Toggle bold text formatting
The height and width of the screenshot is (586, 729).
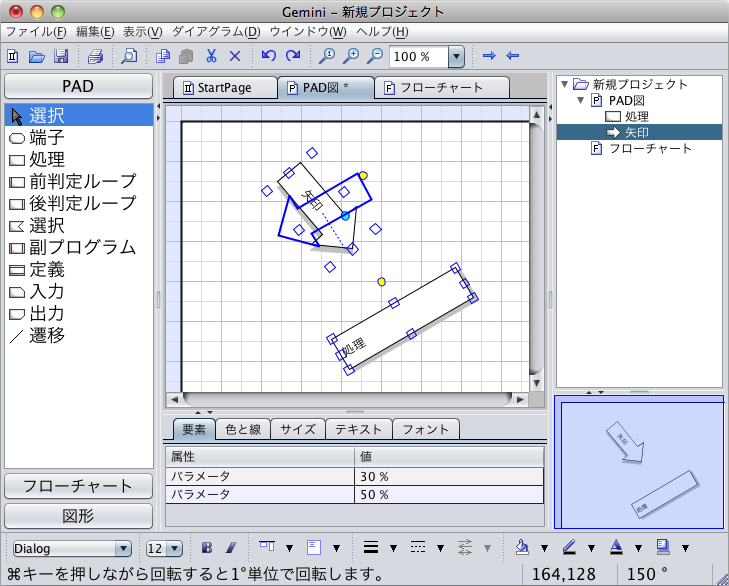tap(207, 548)
